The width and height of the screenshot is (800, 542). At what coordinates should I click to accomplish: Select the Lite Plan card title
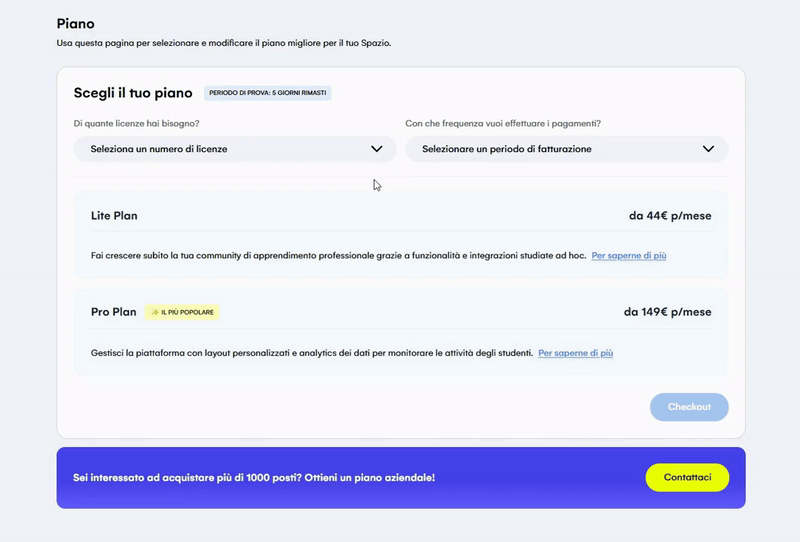(x=114, y=216)
